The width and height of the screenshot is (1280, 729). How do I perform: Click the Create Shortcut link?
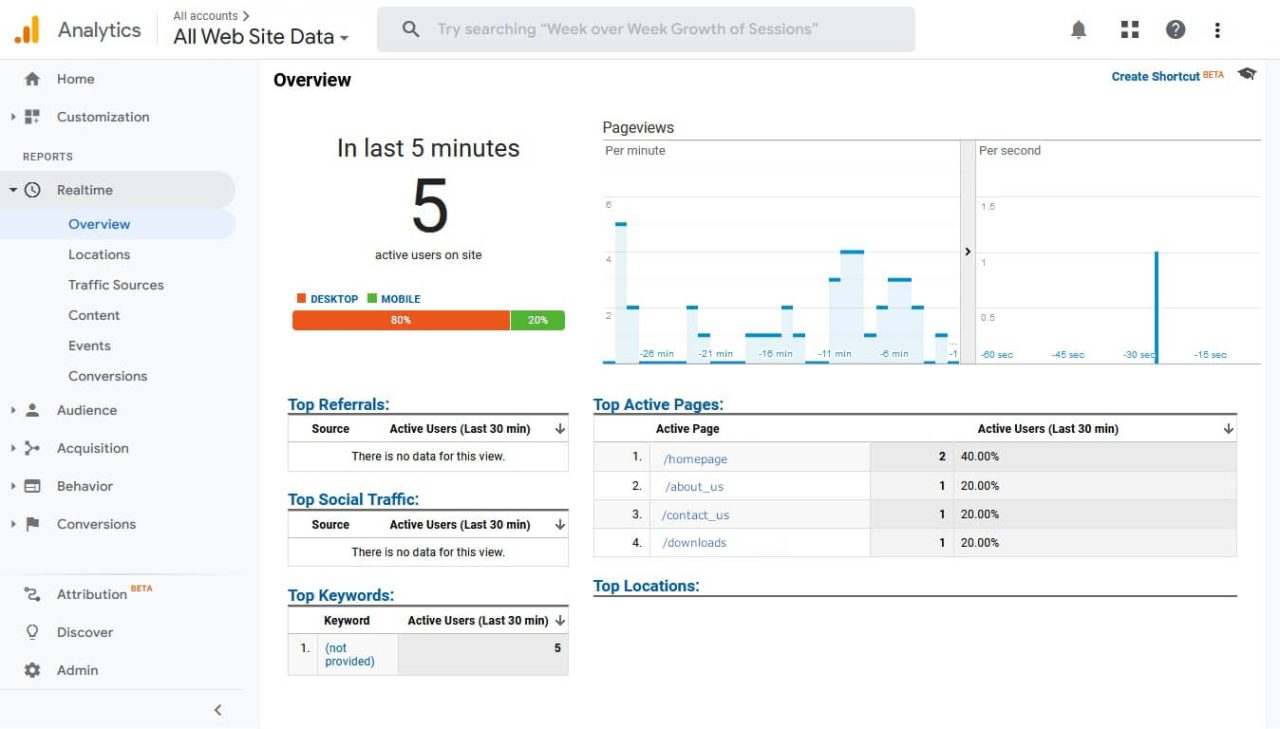(x=1155, y=76)
